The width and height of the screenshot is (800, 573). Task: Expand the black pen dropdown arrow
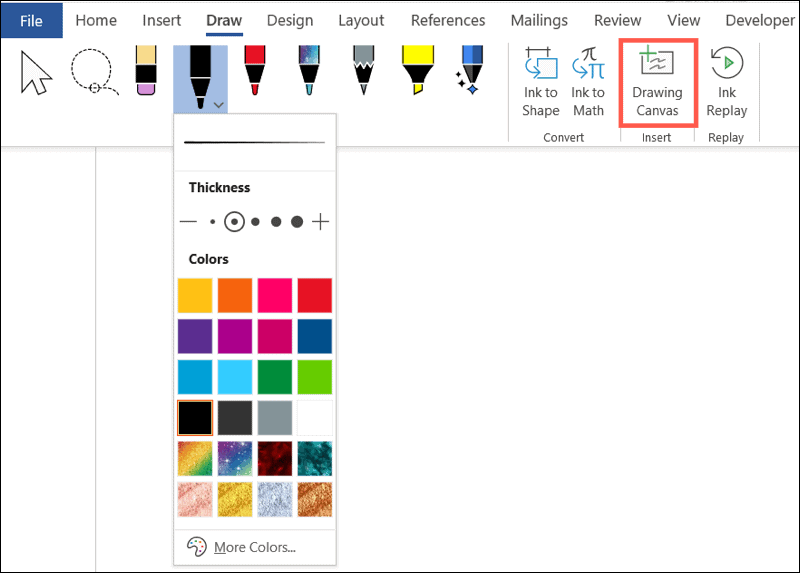point(219,103)
